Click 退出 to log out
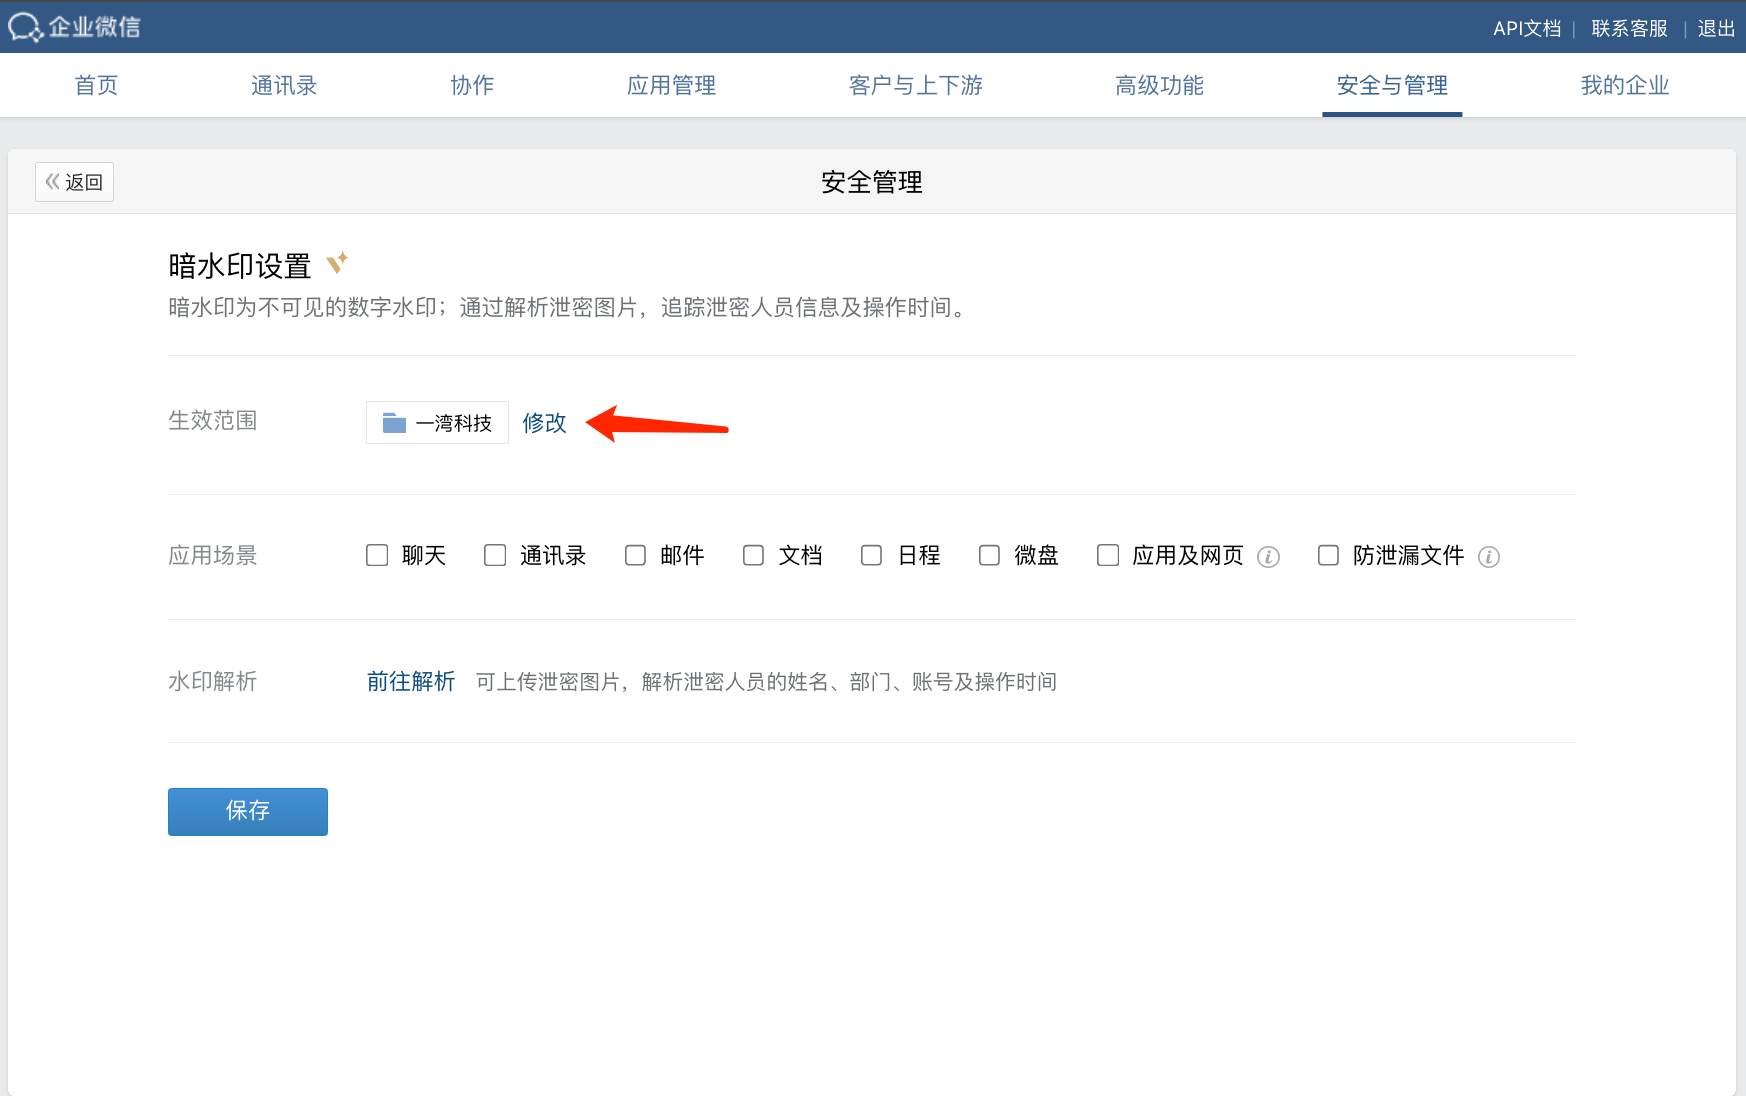 click(x=1716, y=28)
